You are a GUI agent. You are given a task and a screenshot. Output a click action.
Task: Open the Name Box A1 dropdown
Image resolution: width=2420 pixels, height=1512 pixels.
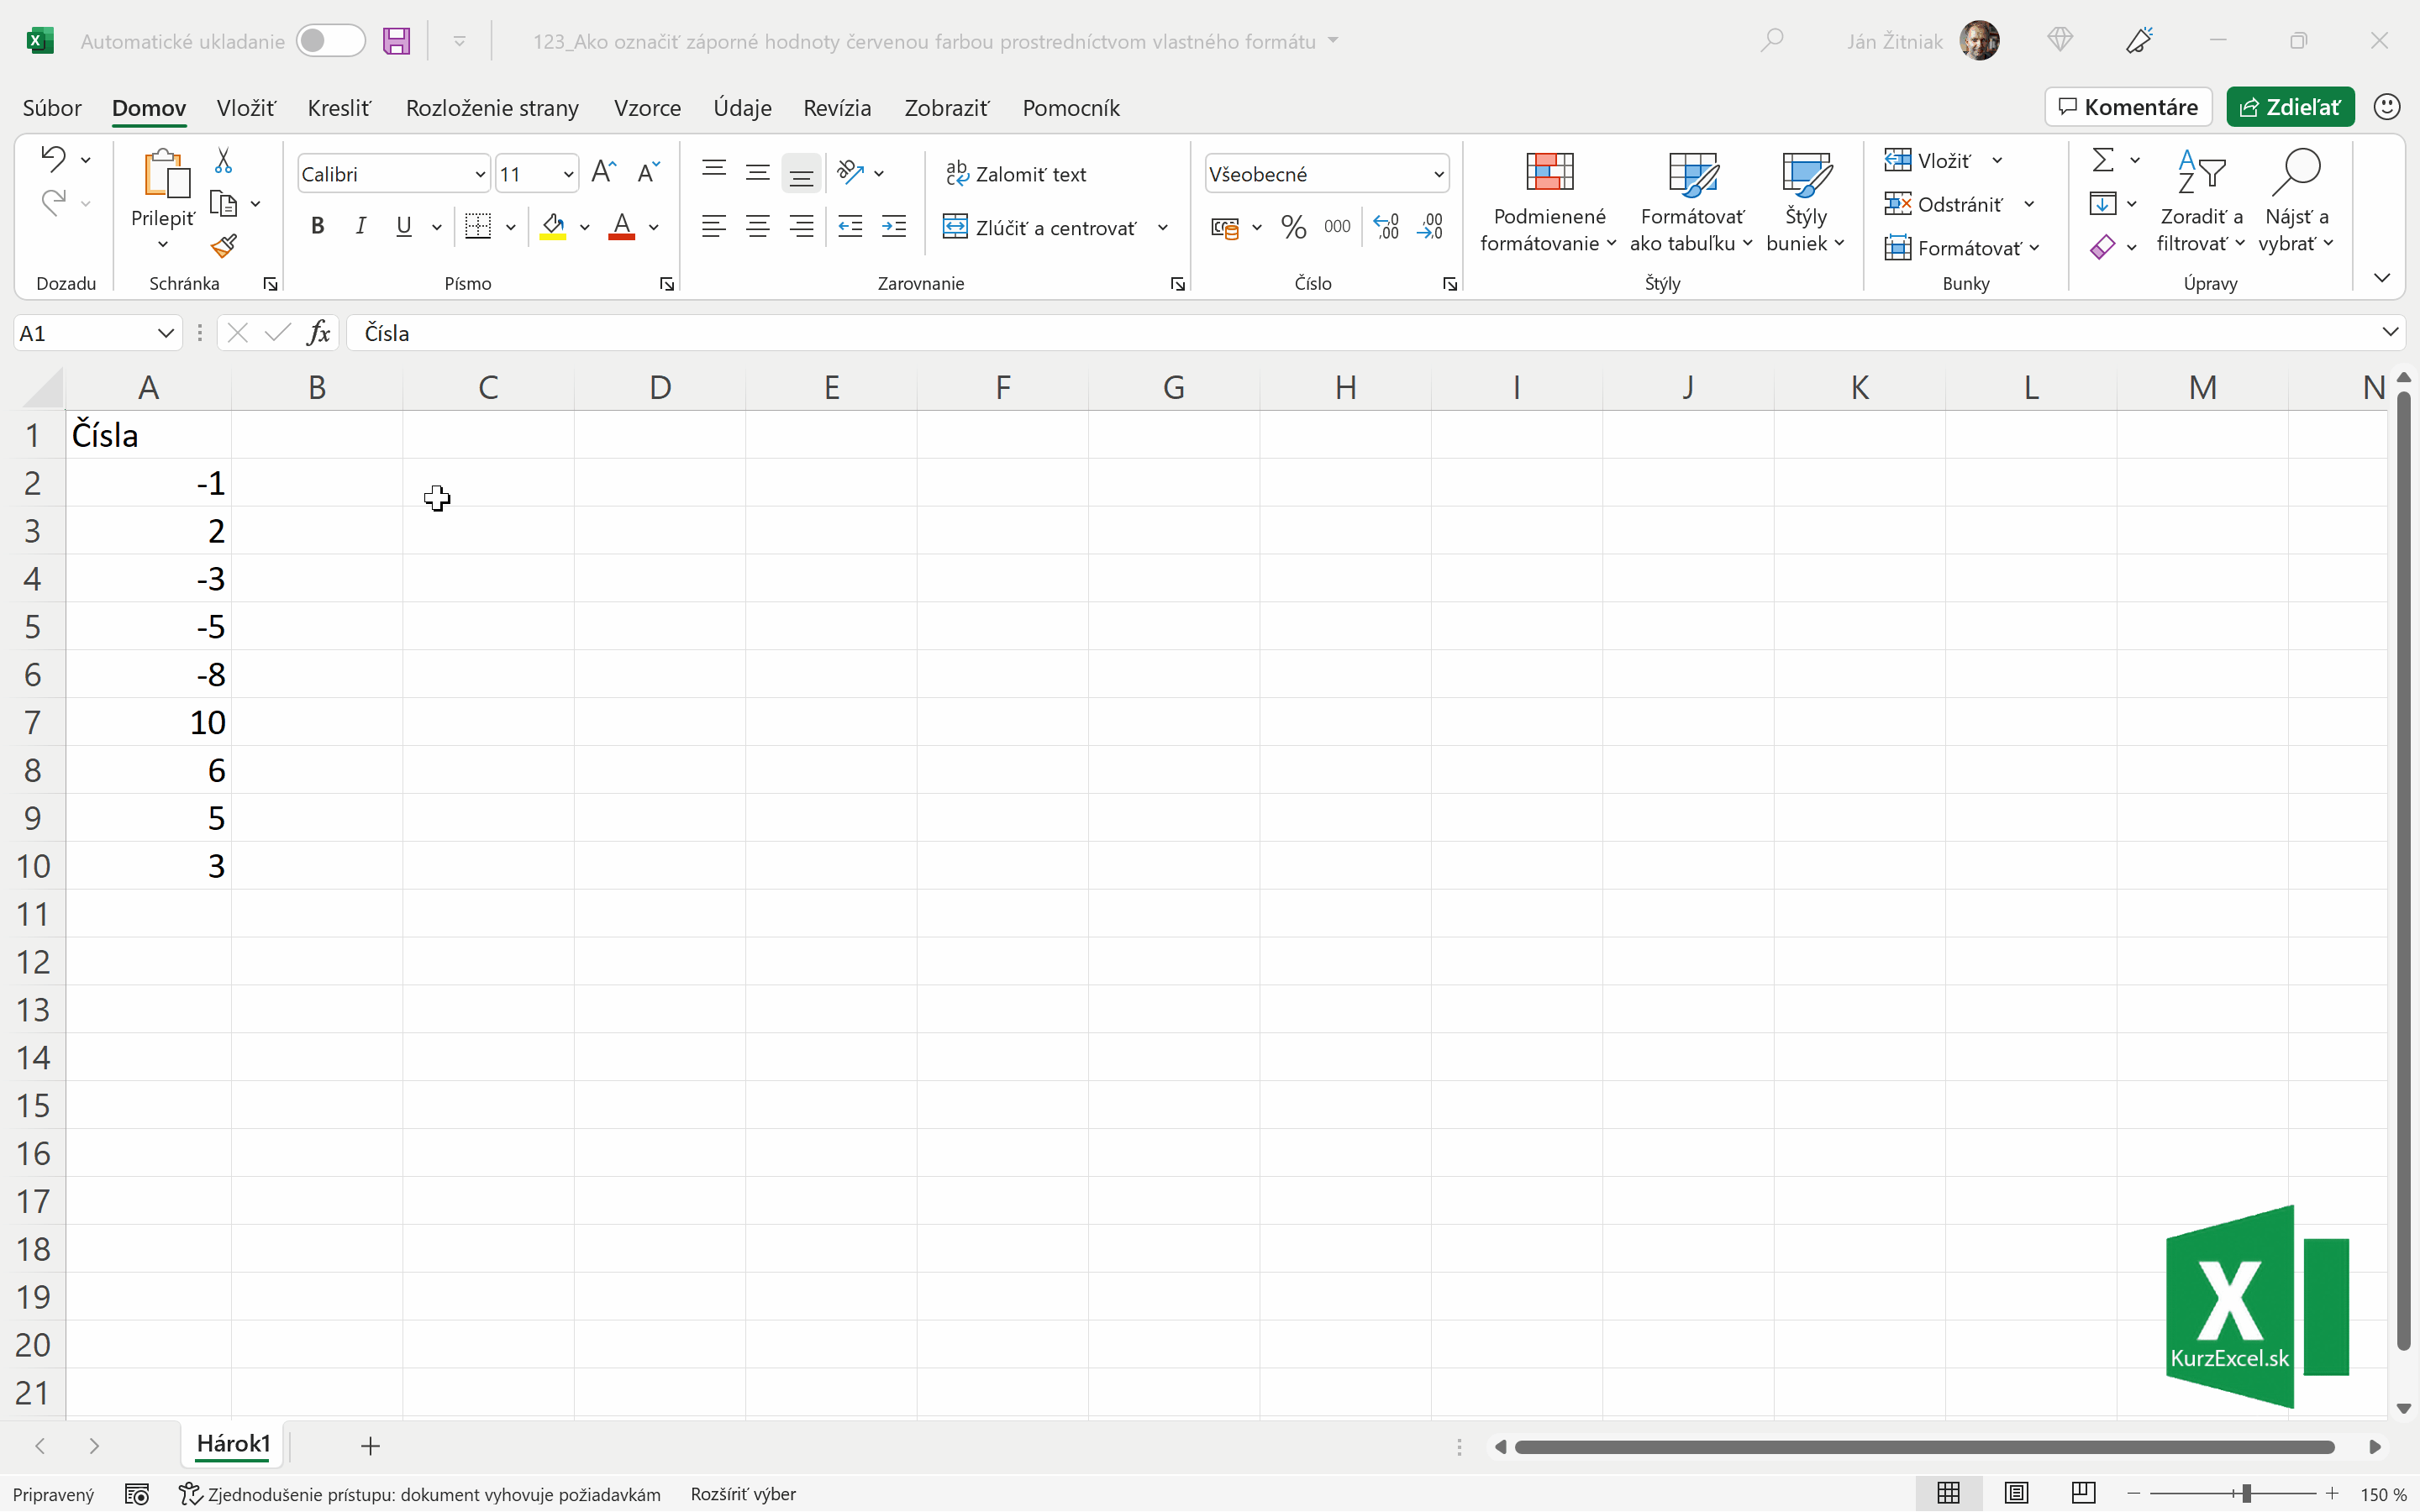point(165,333)
